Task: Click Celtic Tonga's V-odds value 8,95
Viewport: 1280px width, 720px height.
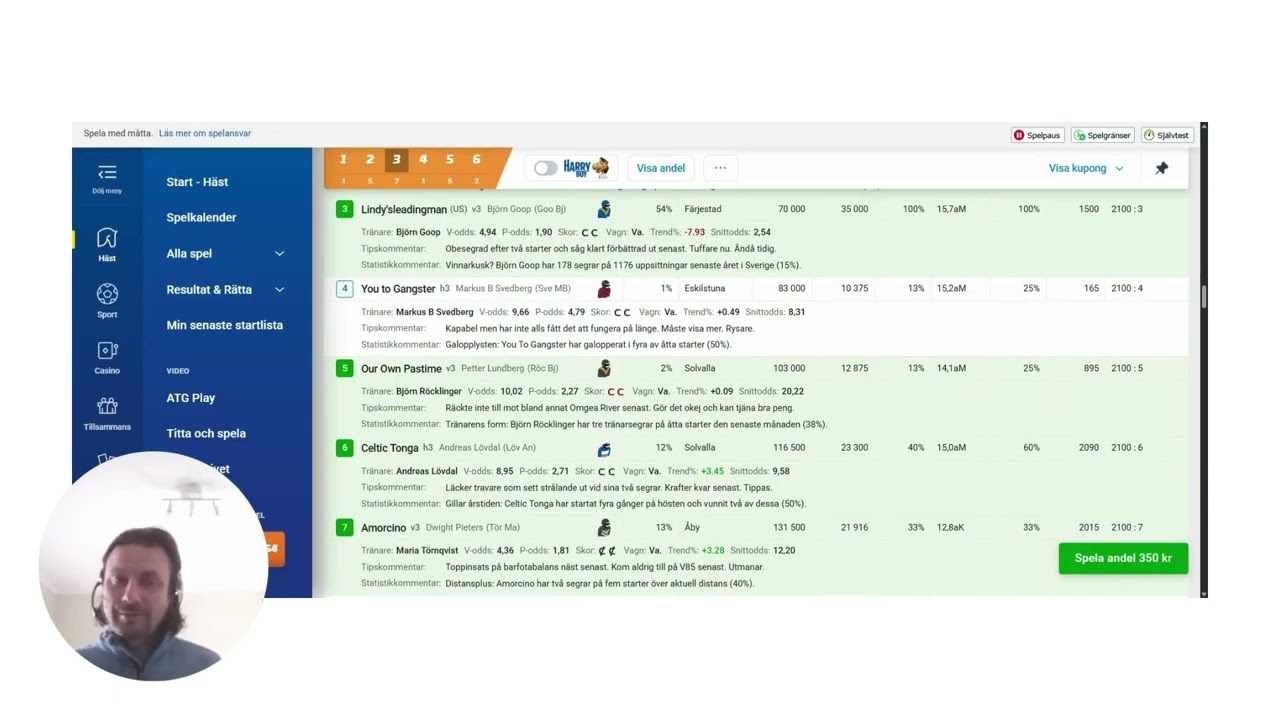Action: (x=504, y=471)
